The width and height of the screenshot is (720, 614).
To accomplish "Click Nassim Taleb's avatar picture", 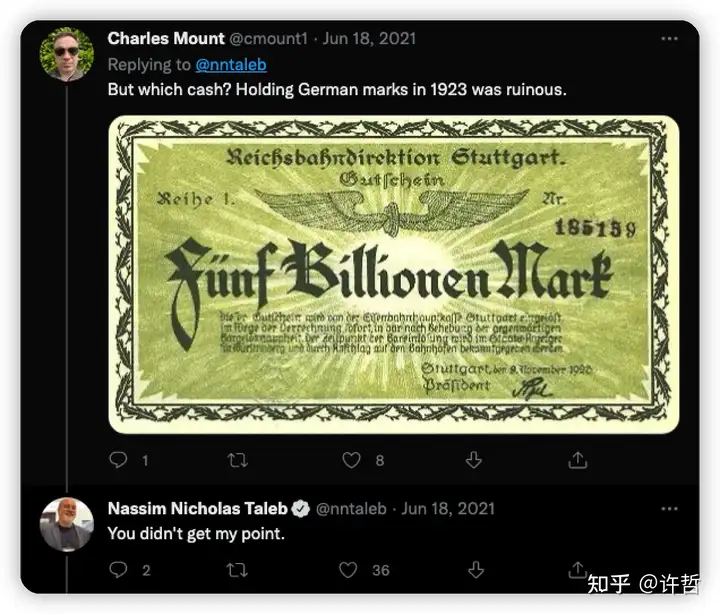I will tap(66, 524).
